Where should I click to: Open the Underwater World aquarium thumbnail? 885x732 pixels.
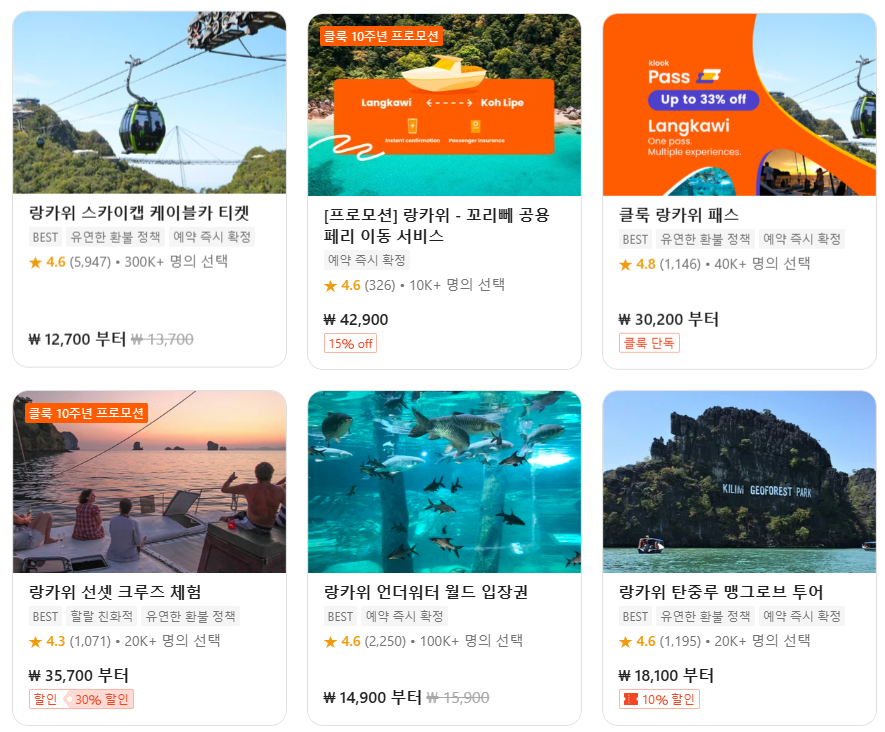(444, 481)
